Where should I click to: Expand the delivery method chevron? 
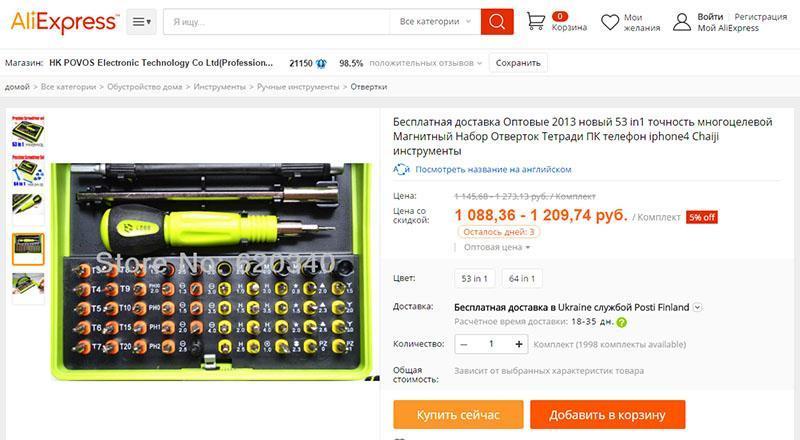697,307
